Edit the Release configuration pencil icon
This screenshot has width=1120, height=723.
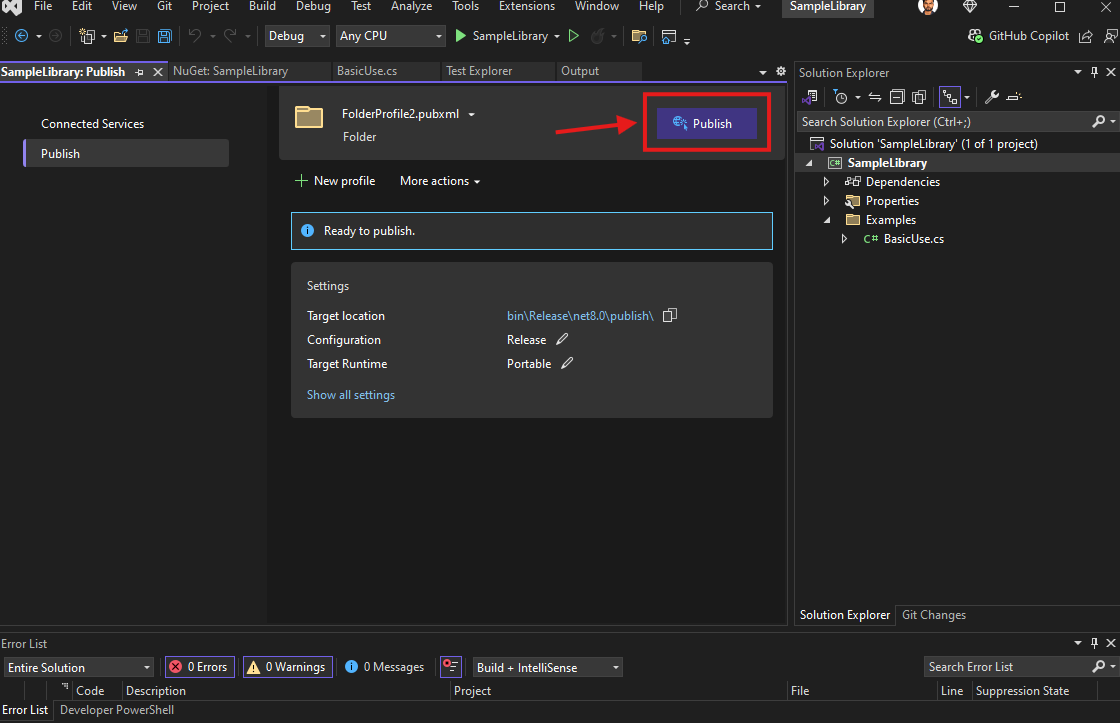[x=562, y=339]
